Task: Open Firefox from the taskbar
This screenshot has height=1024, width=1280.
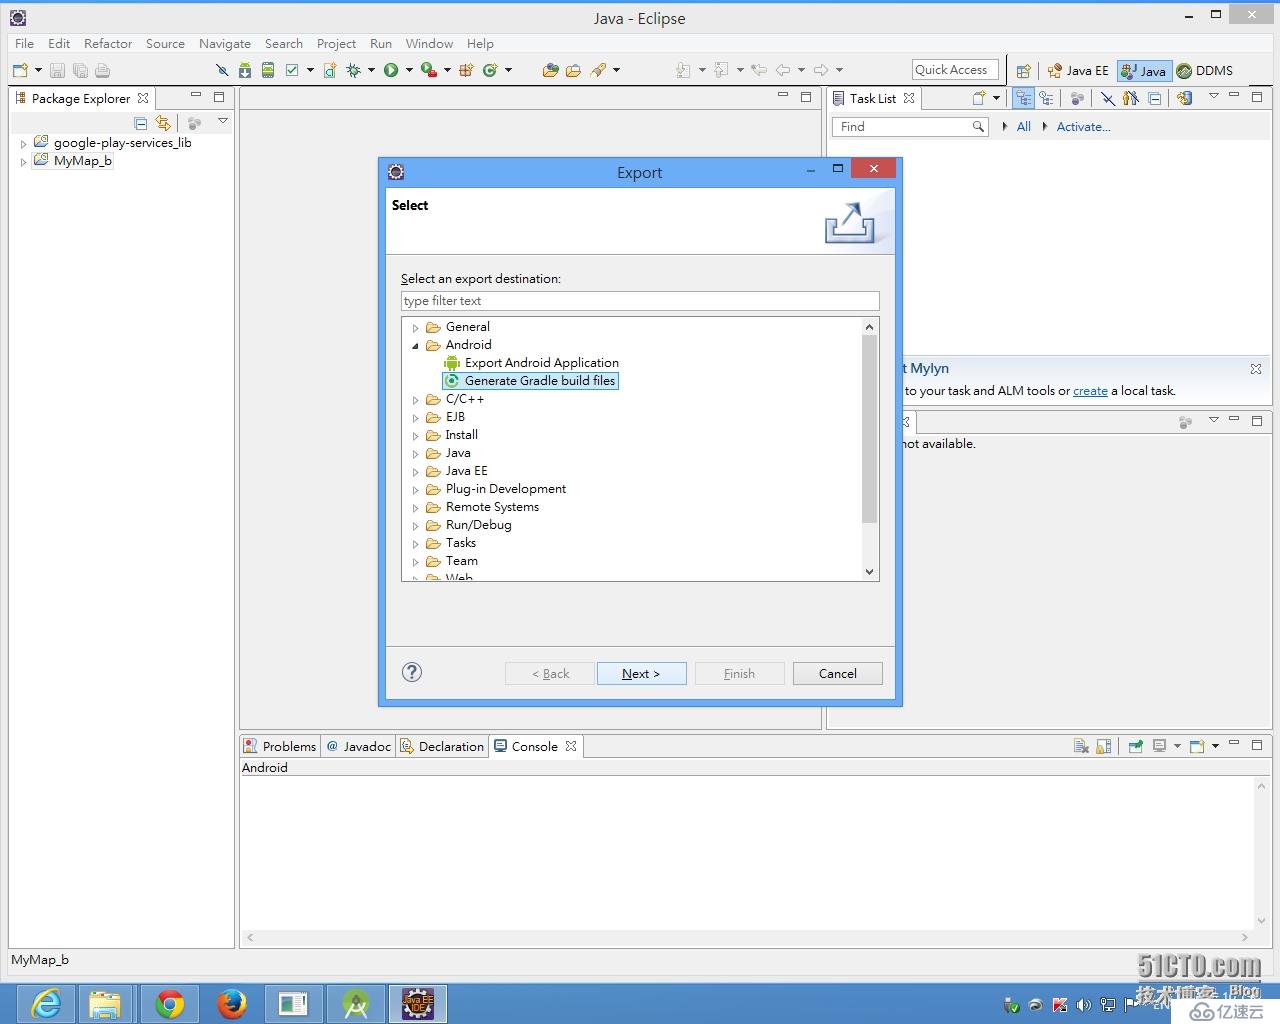Action: coord(232,1004)
